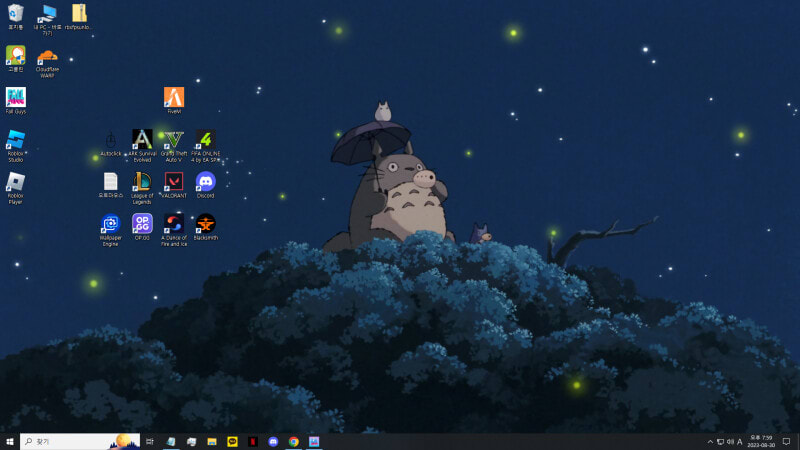Focus the taskbar search box
800x450 pixels.
pos(80,442)
